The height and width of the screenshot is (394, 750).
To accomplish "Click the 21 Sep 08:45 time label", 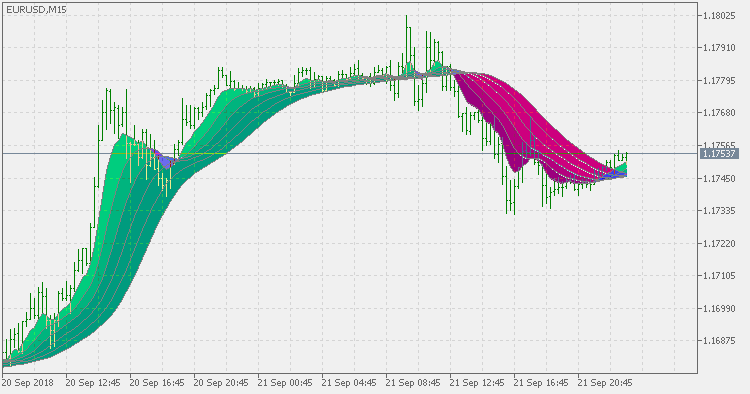I will pyautogui.click(x=413, y=383).
